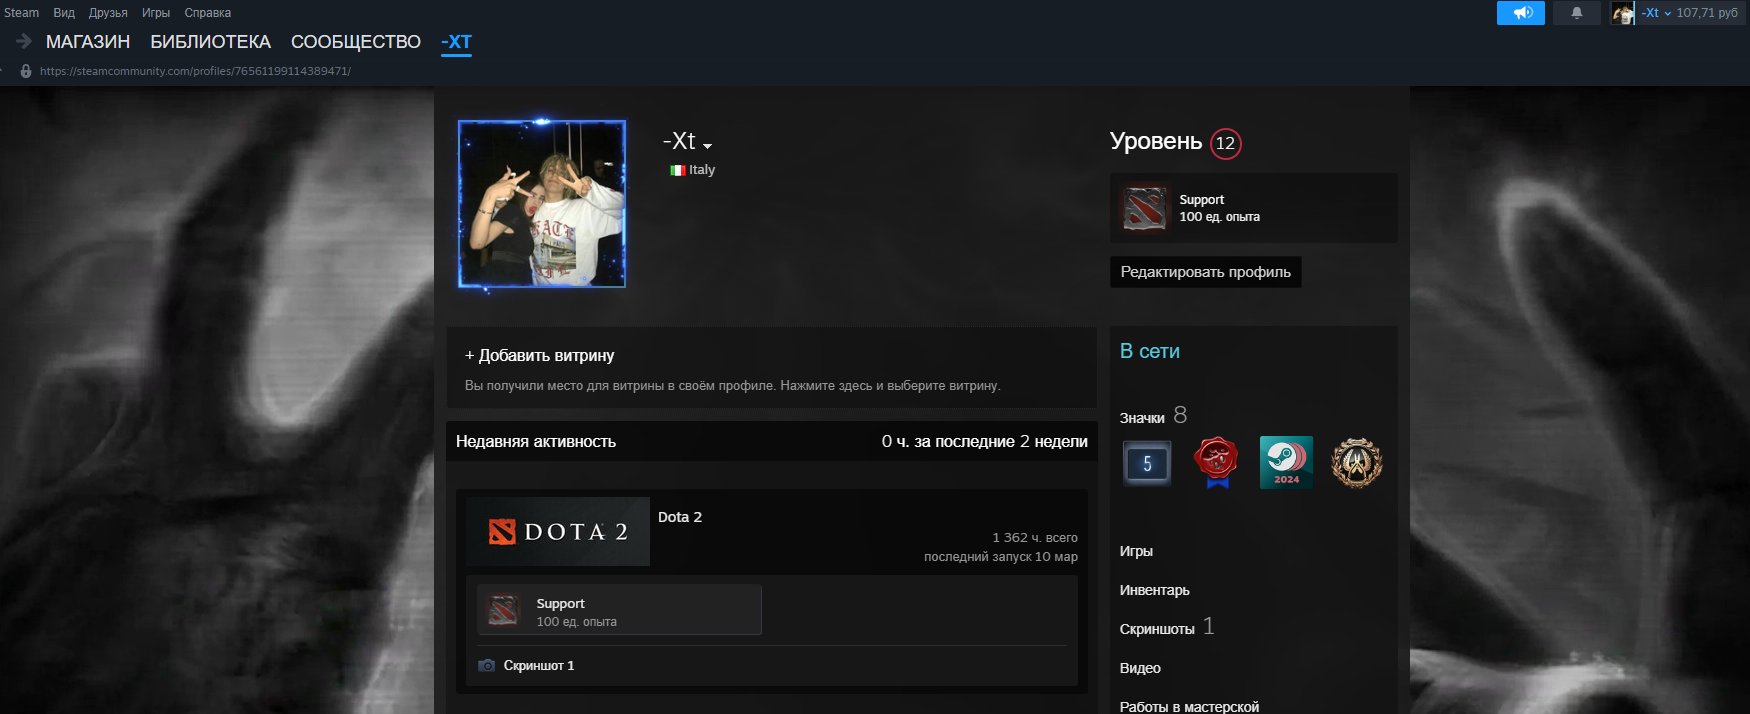Click the 0 ч. за последние 2 недели text
Viewport: 1750px width, 714px height.
coord(985,441)
